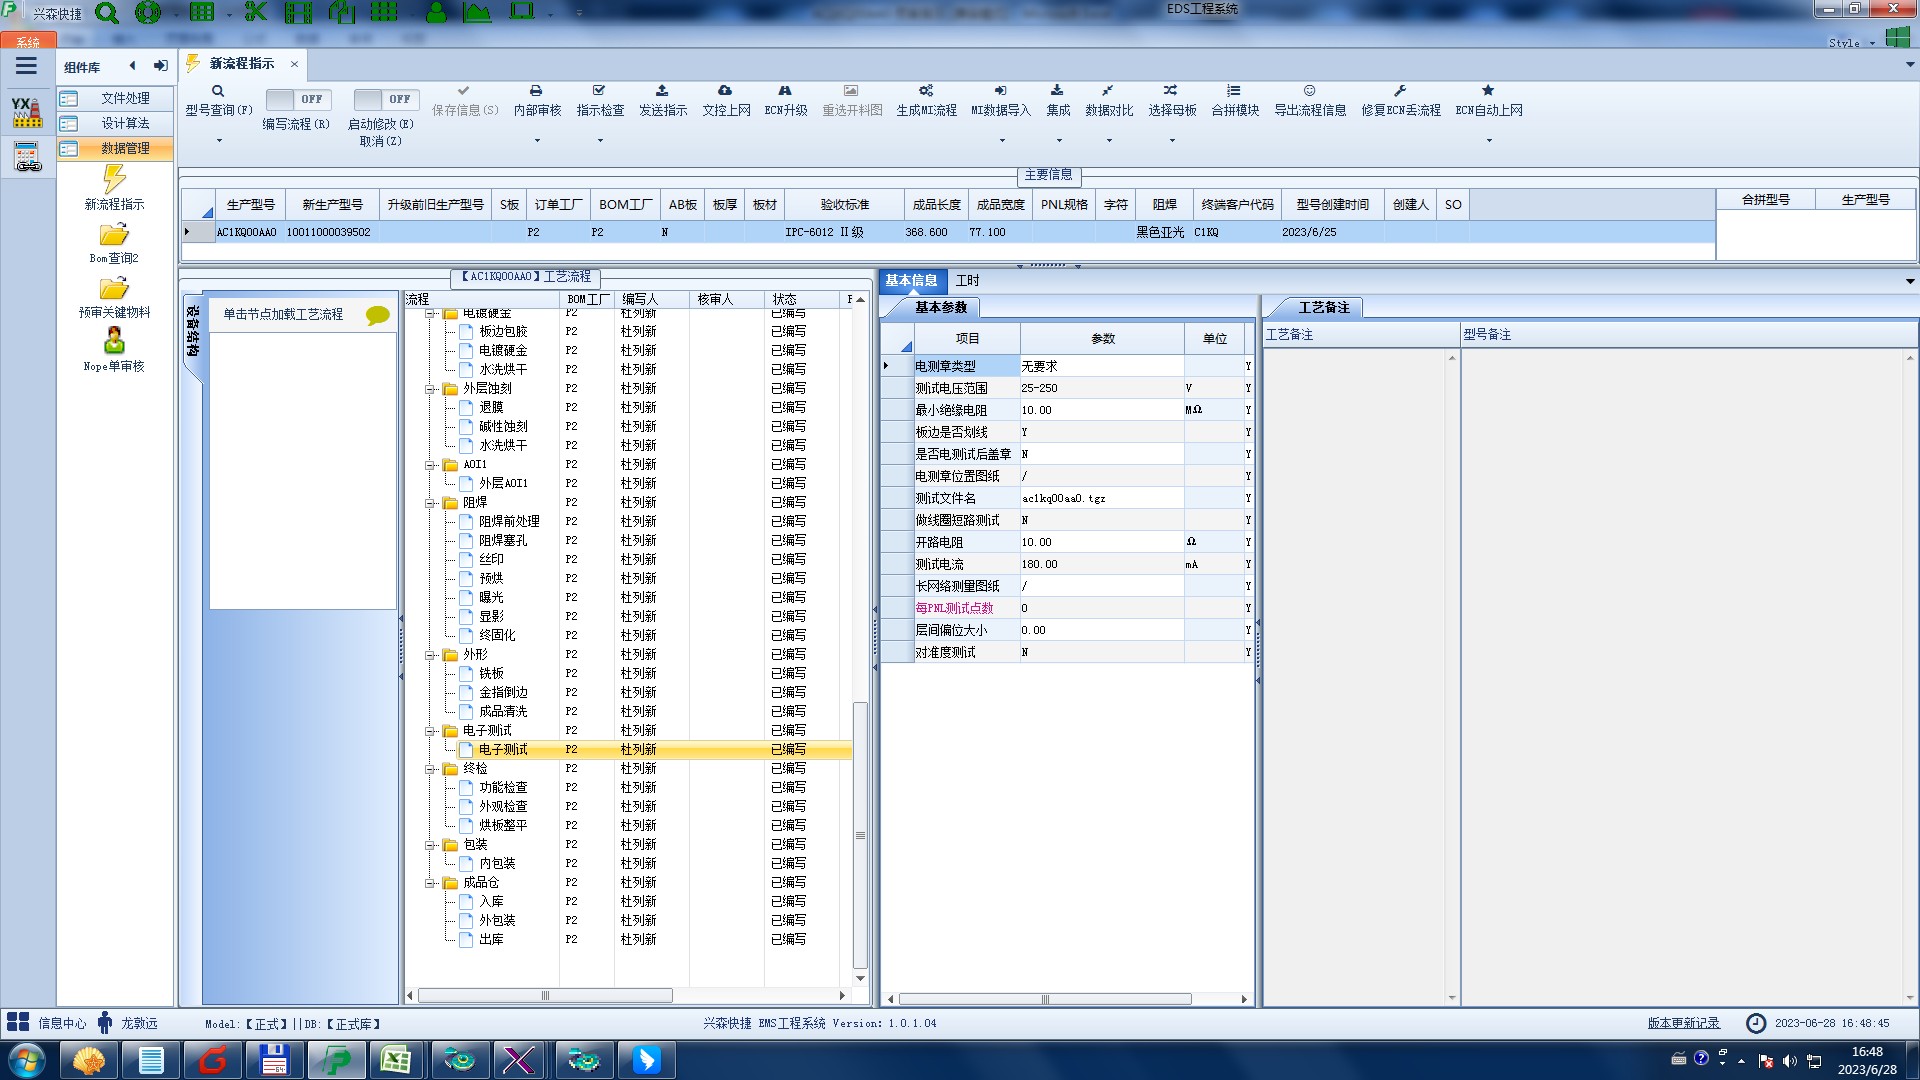Click the 发送指示 upload icon
This screenshot has width=1920, height=1080.
(x=662, y=91)
